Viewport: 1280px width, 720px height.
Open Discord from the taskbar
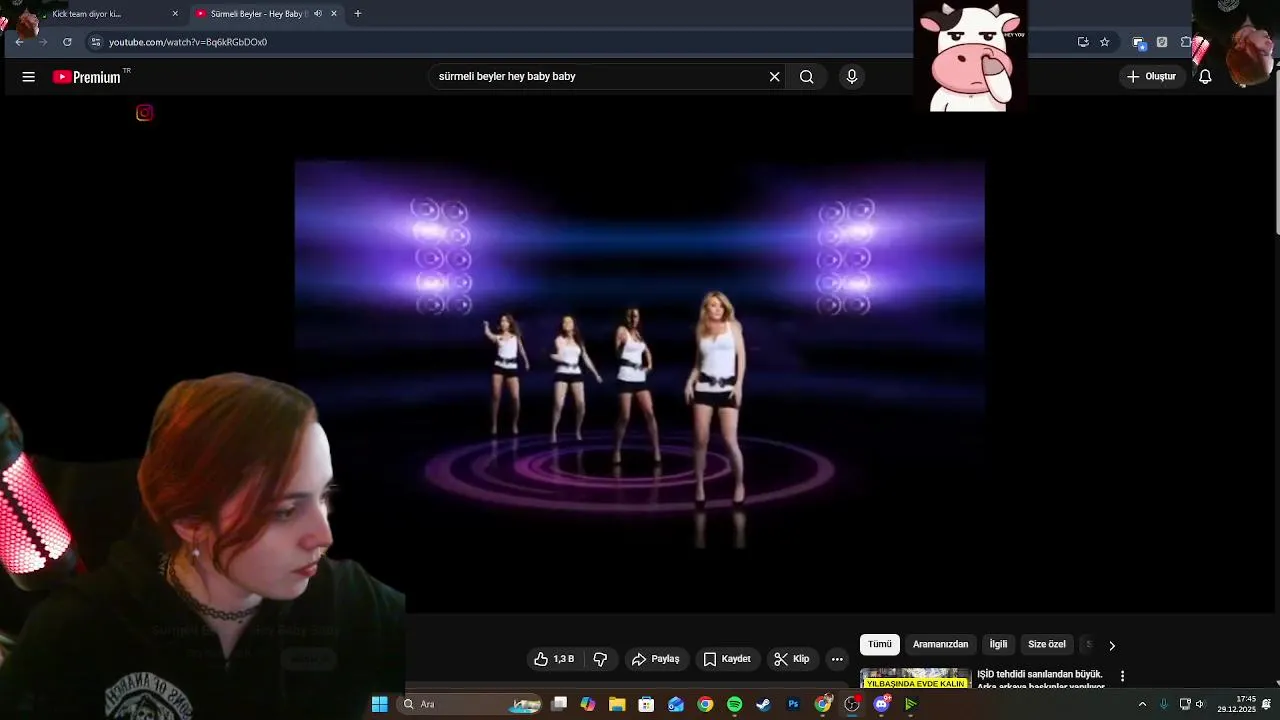881,705
